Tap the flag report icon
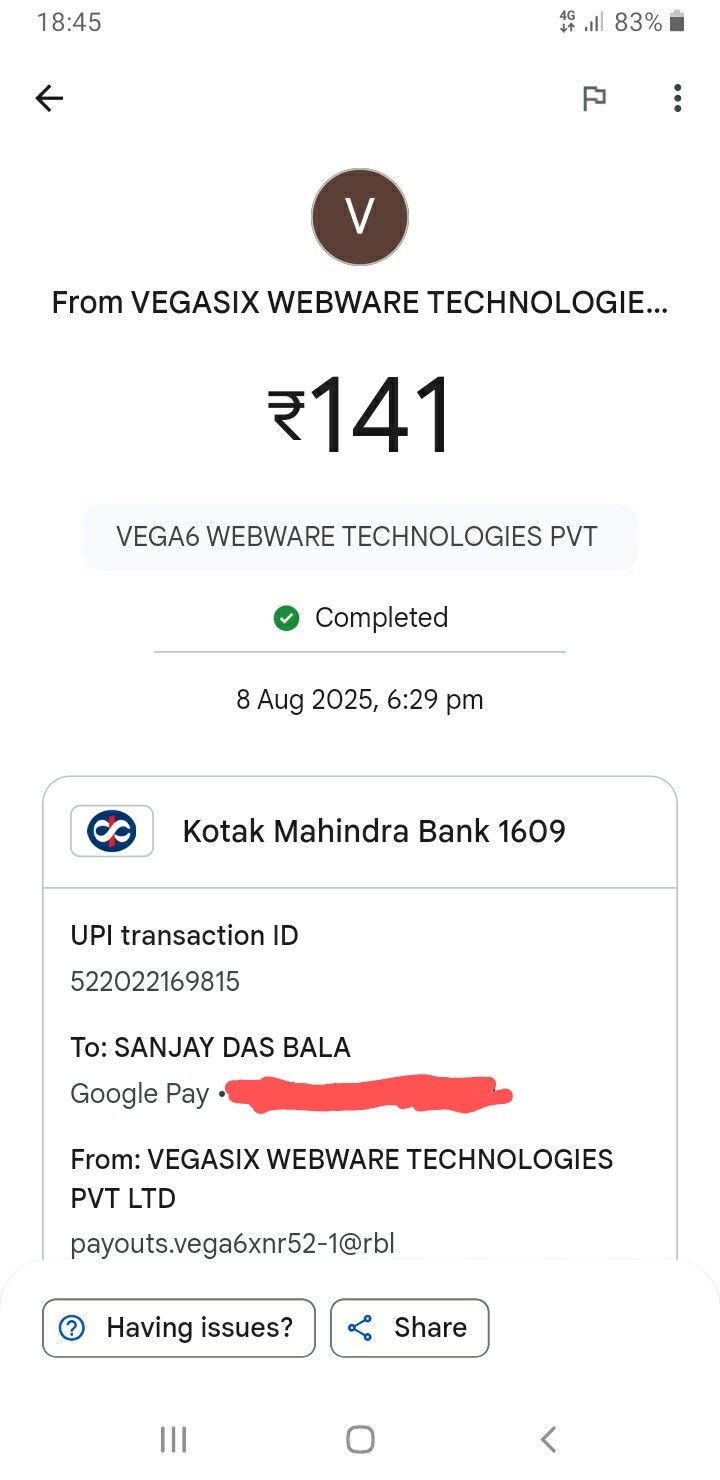The width and height of the screenshot is (720, 1480). point(595,98)
